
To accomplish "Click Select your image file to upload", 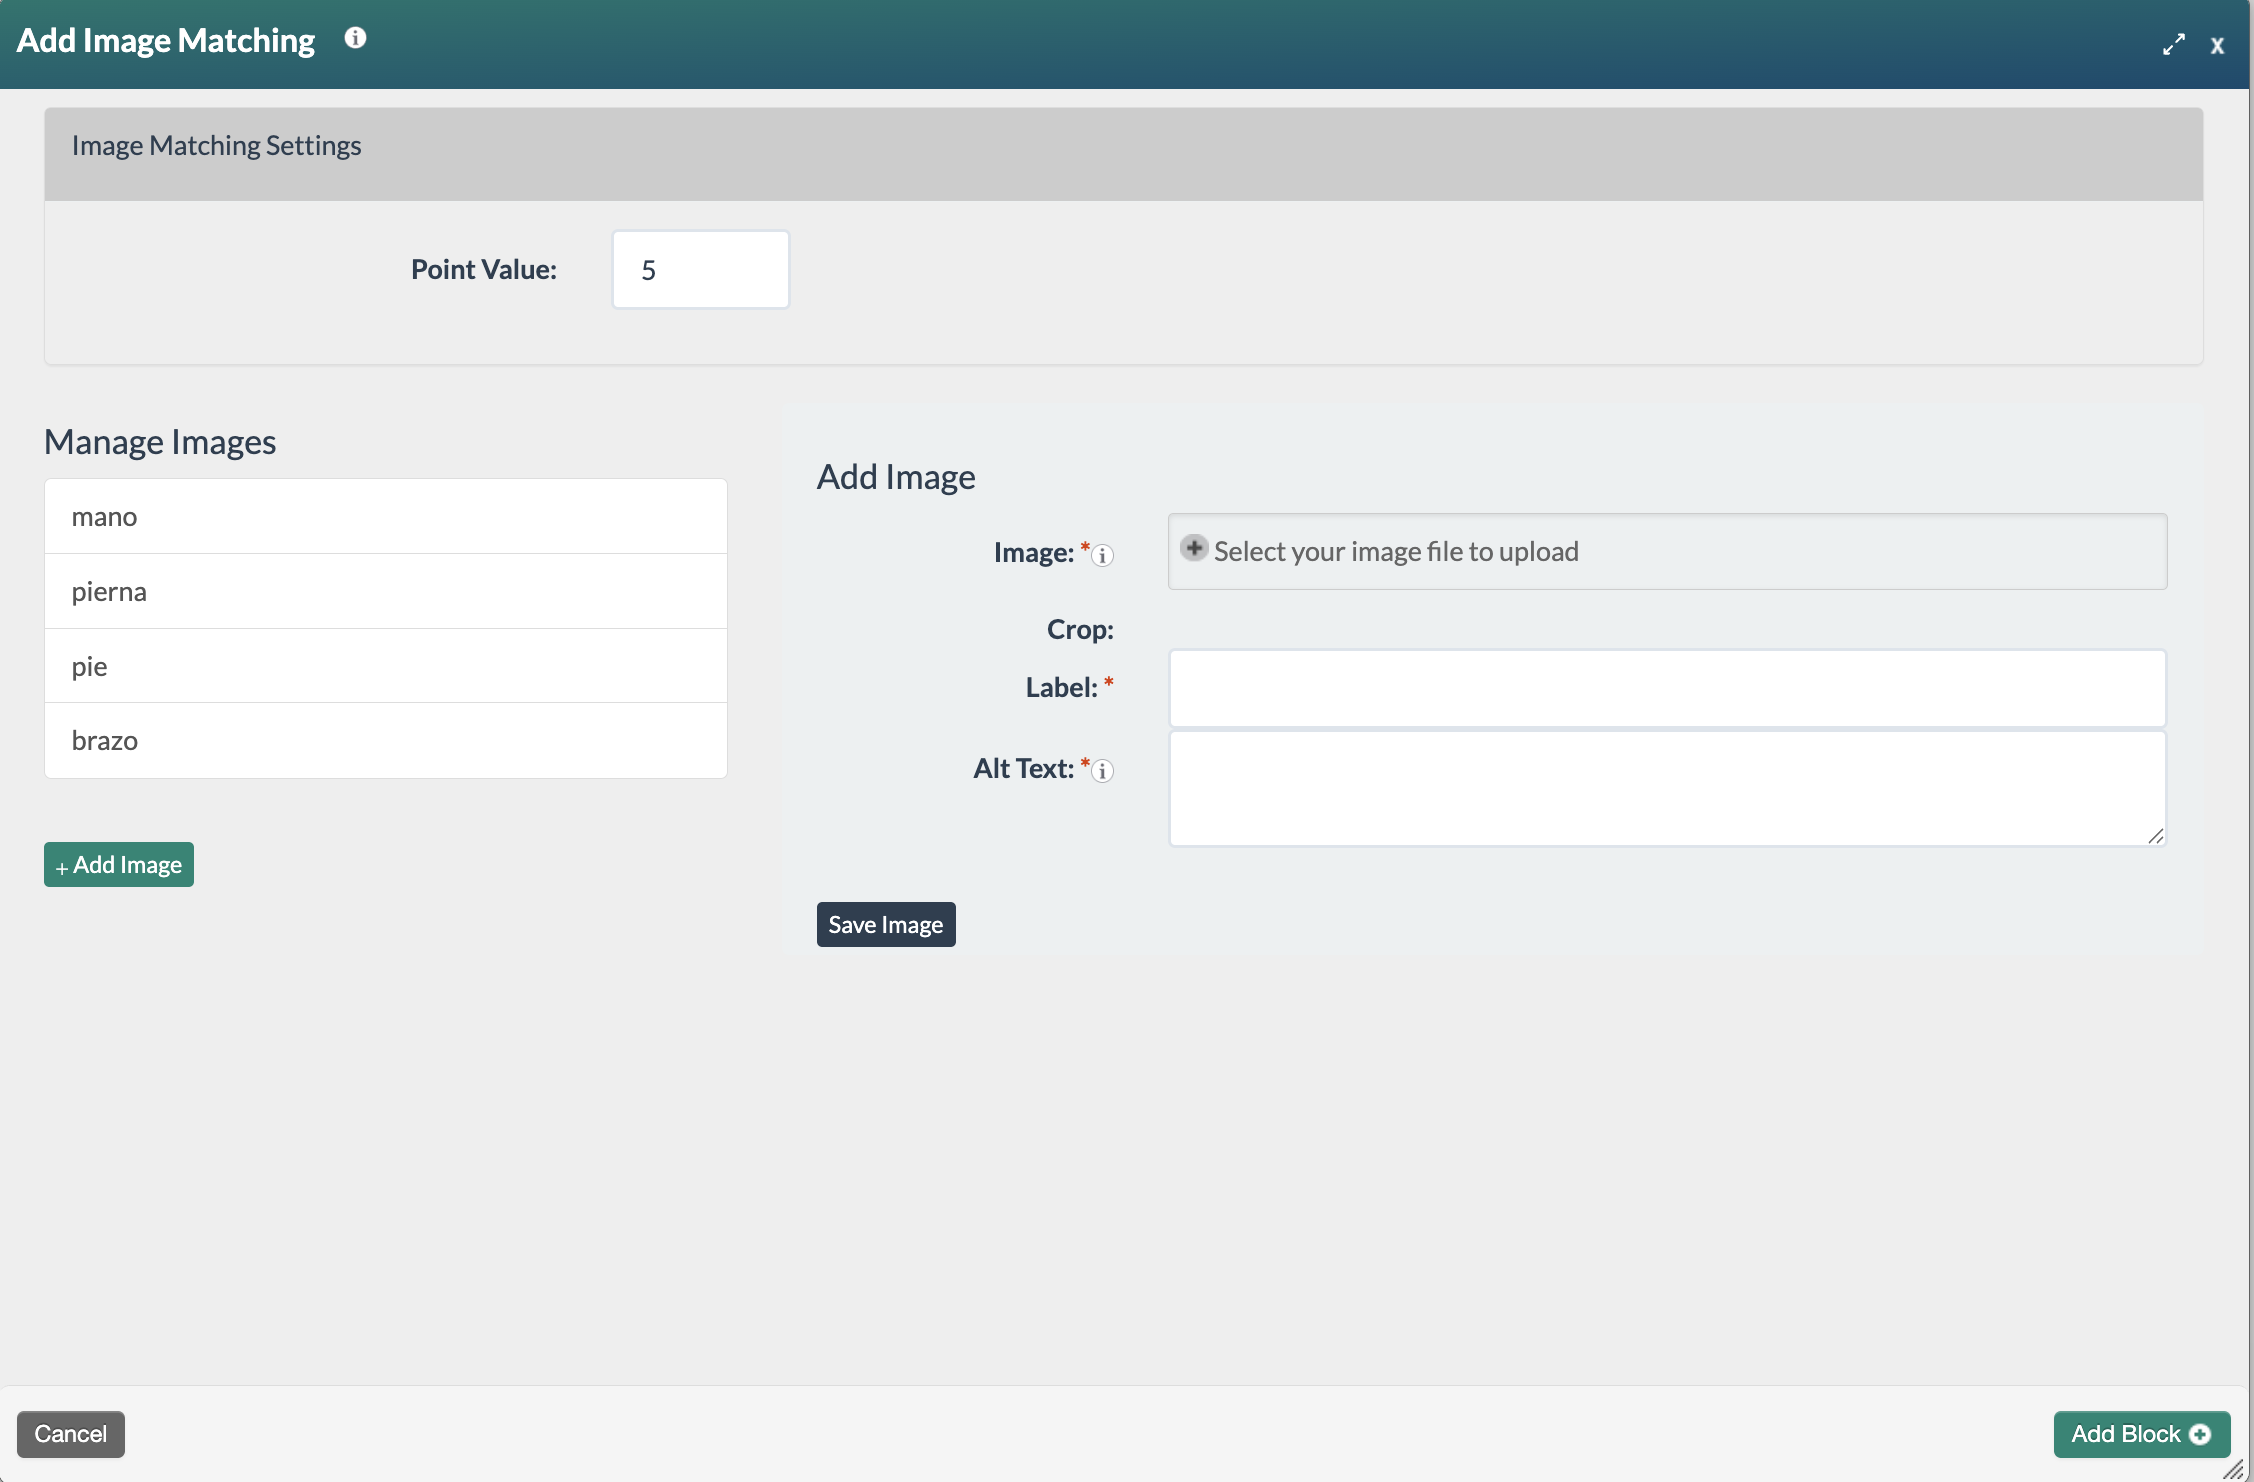I will pos(1668,552).
